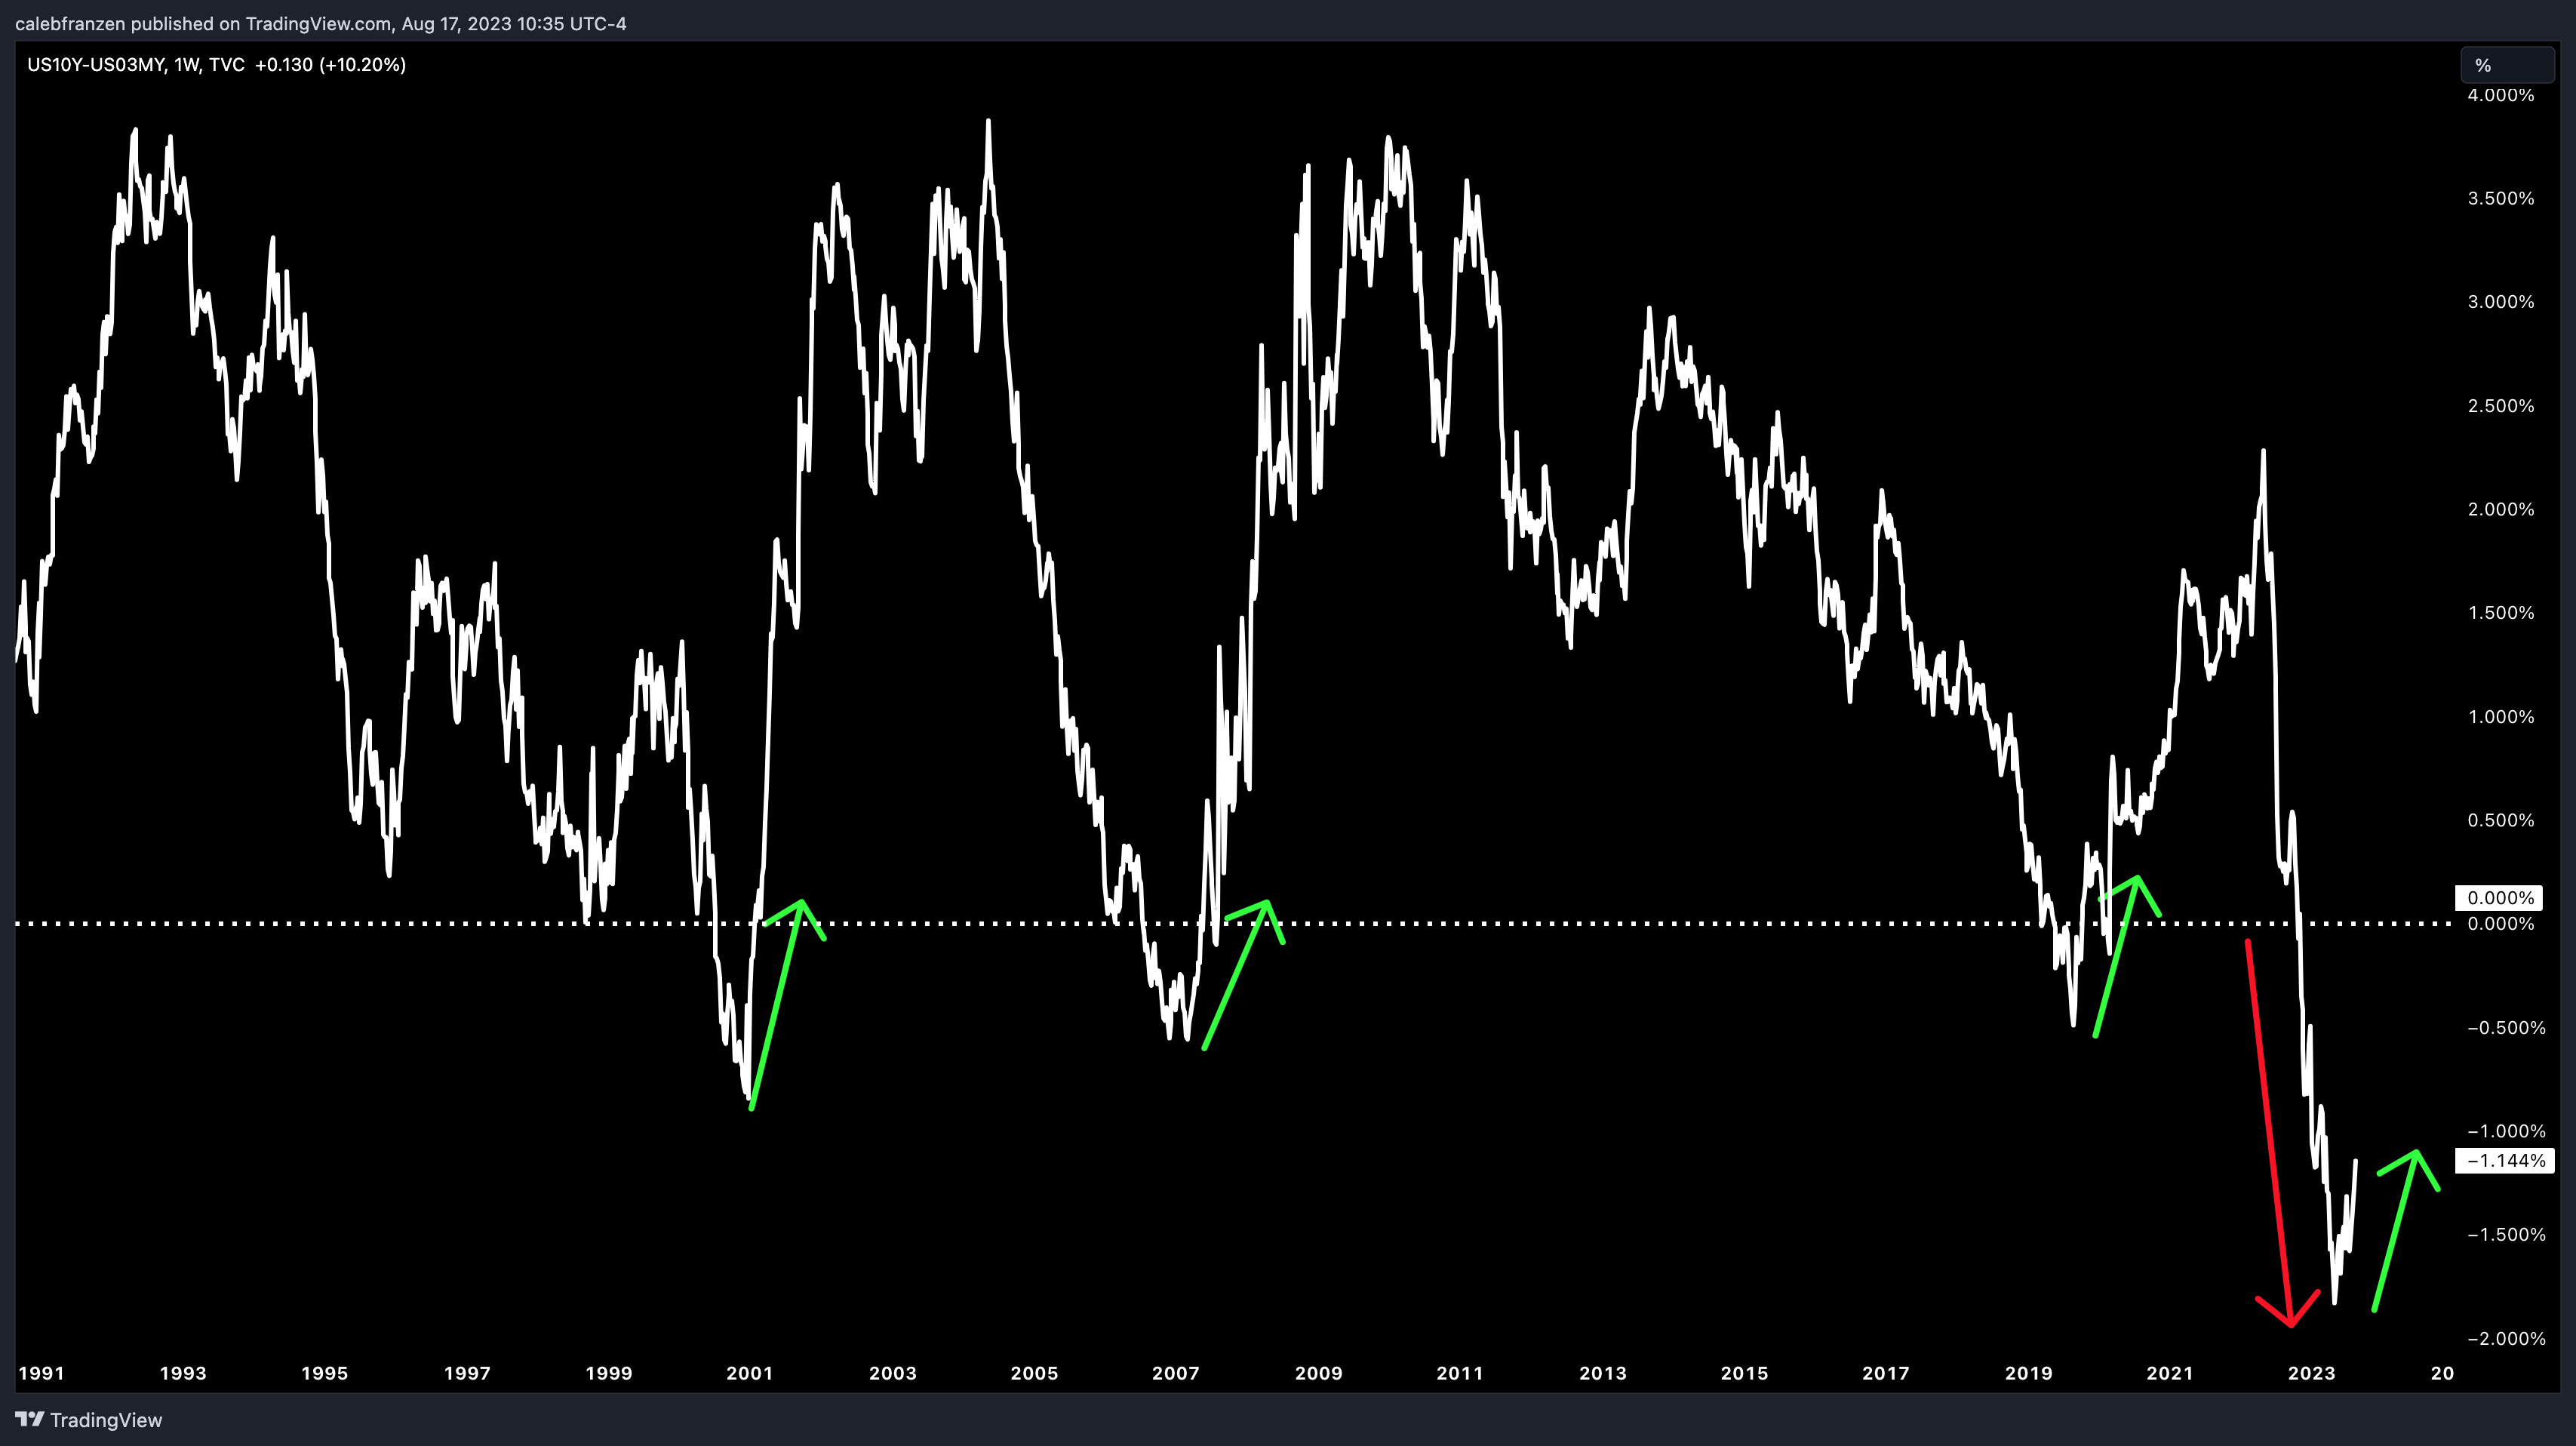Click the 2015 label on time axis
Image resolution: width=2576 pixels, height=1446 pixels.
[1745, 1373]
